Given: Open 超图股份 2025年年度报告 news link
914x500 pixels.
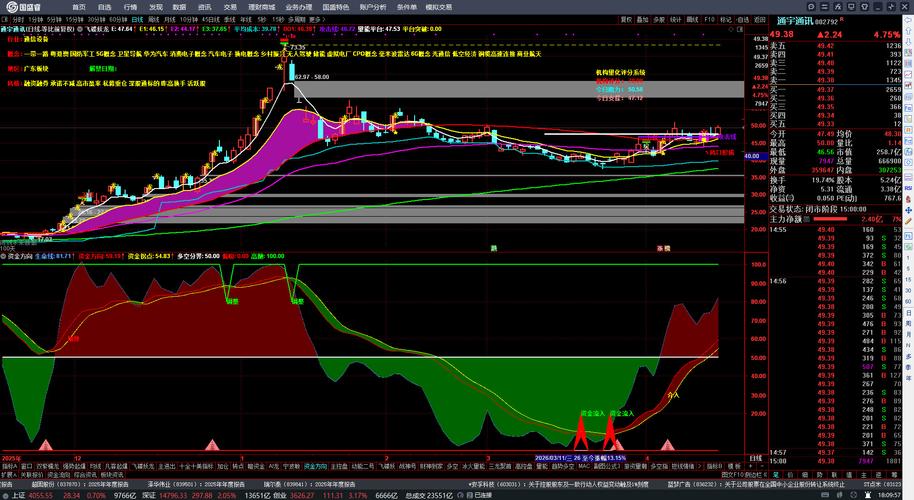Looking at the screenshot, I should [81, 484].
